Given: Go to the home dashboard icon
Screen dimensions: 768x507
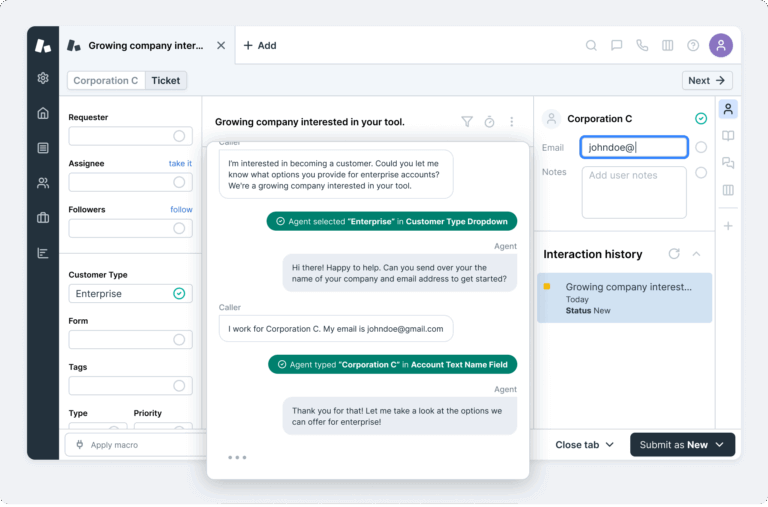Looking at the screenshot, I should (x=43, y=113).
